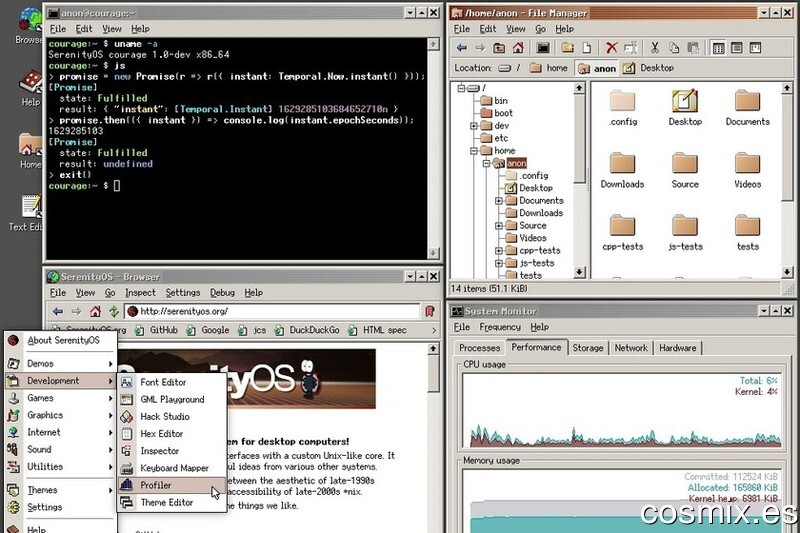Open Inspect menu in Browser

(140, 293)
